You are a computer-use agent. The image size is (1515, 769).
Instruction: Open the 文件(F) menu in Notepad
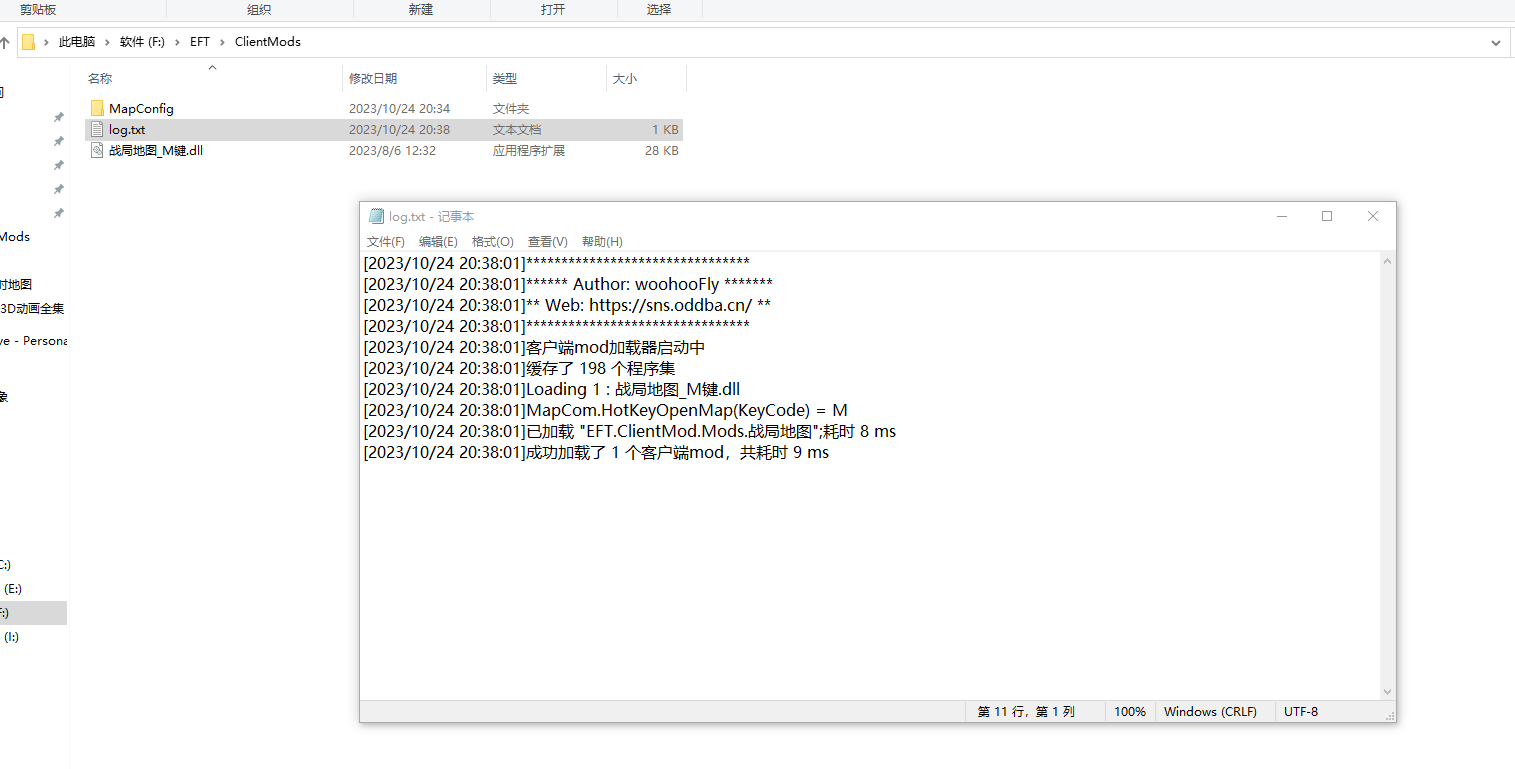tap(385, 242)
